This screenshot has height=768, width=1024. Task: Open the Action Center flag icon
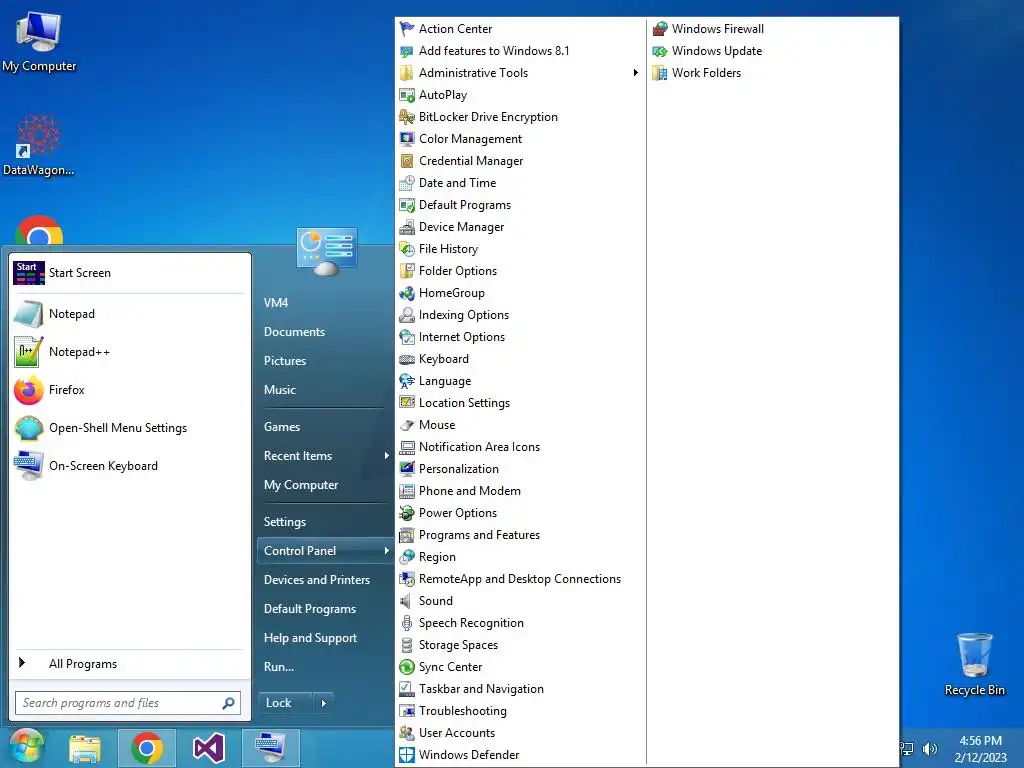(407, 29)
